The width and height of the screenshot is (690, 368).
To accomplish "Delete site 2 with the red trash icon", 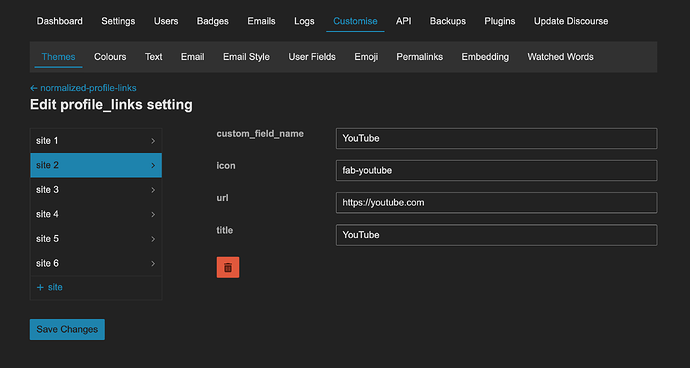I will coord(228,267).
